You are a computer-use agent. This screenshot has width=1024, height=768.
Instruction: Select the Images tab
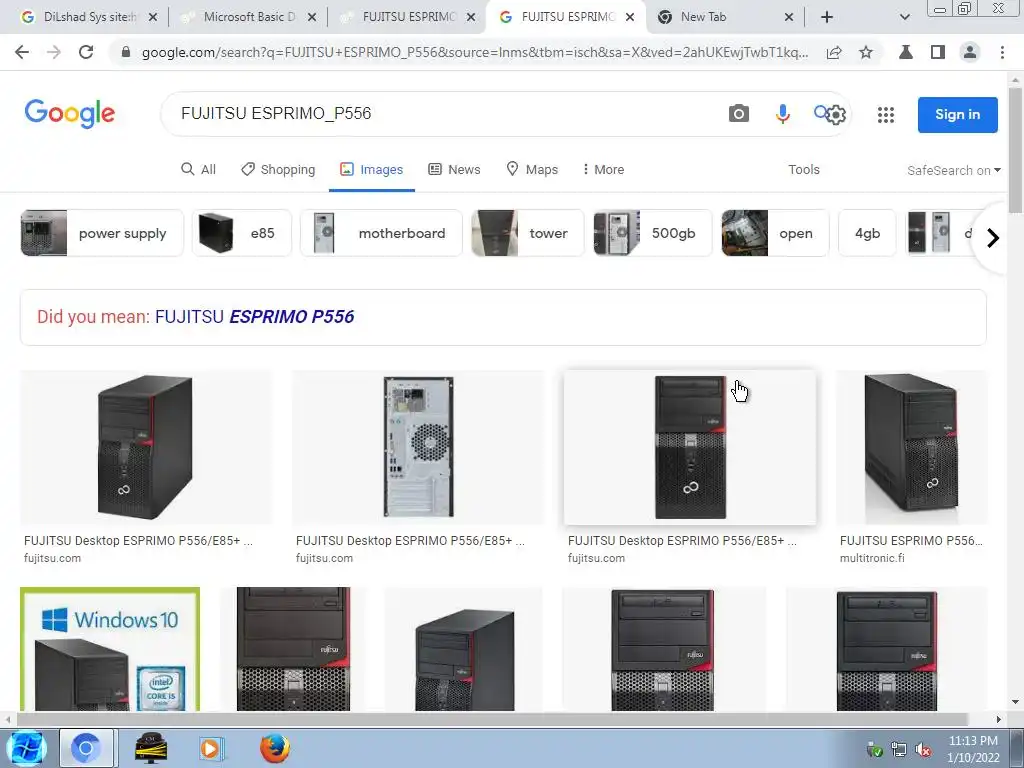371,169
